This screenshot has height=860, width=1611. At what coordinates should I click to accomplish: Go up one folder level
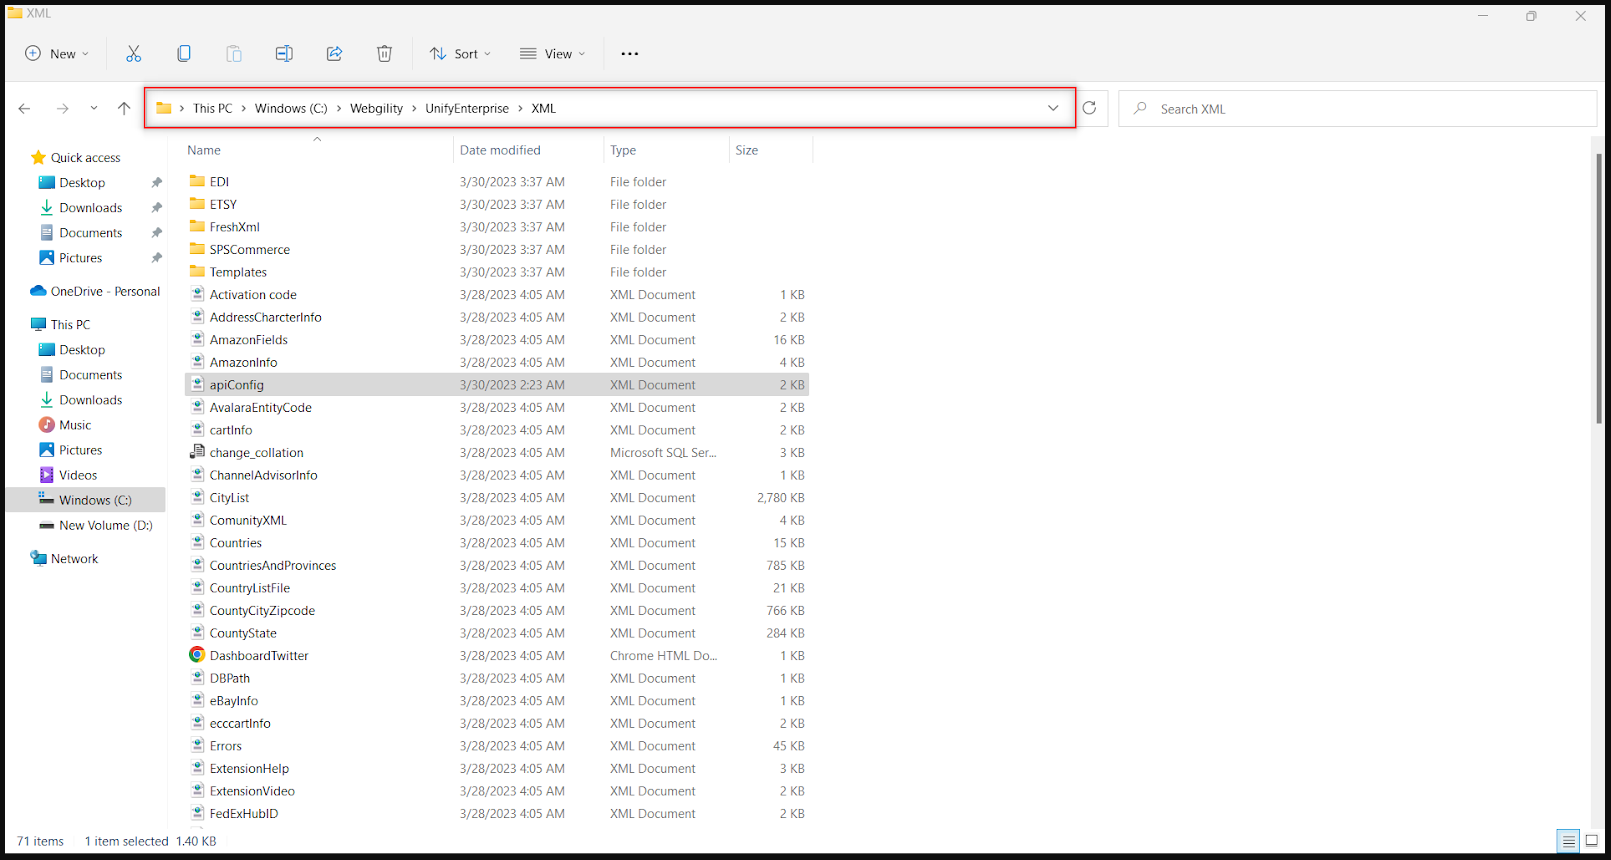pos(124,108)
